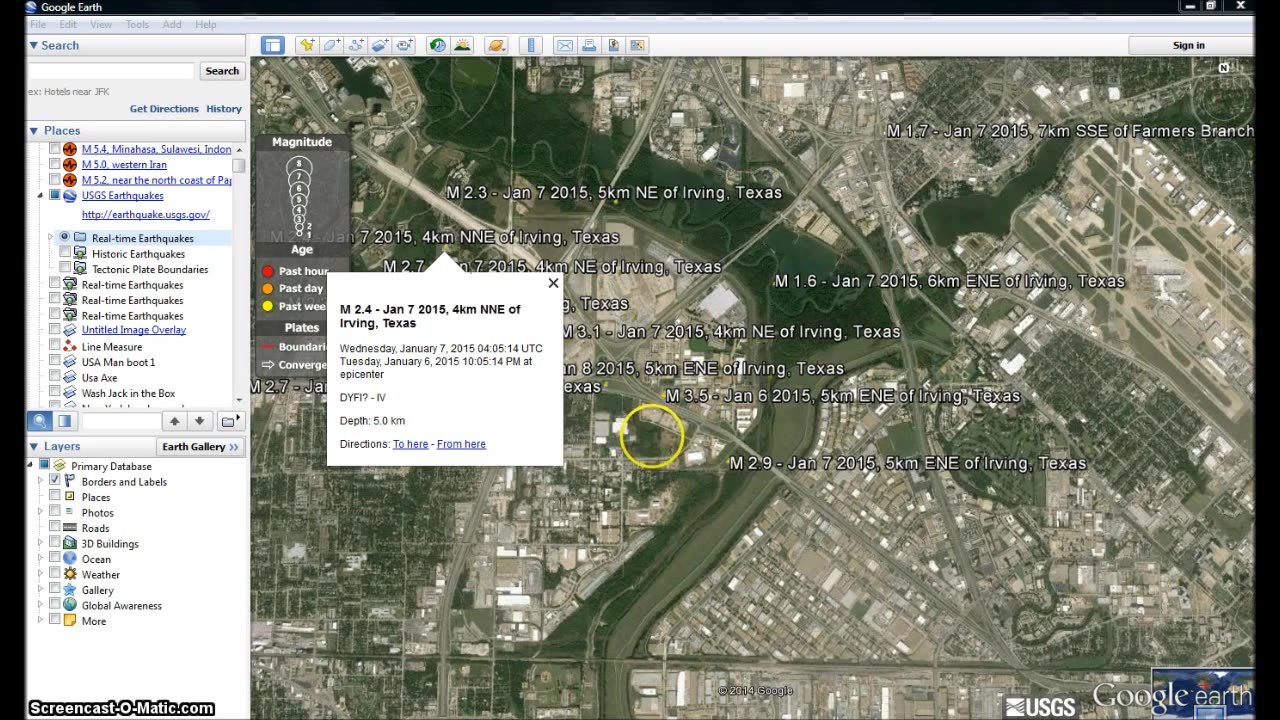Collapse the Primary Database tree
Image resolution: width=1280 pixels, height=720 pixels.
coord(32,465)
